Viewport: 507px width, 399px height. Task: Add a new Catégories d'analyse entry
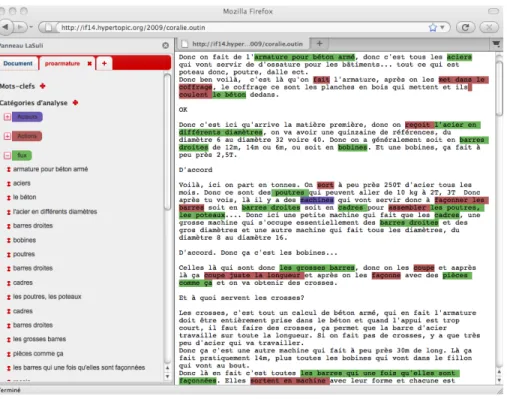(x=75, y=103)
